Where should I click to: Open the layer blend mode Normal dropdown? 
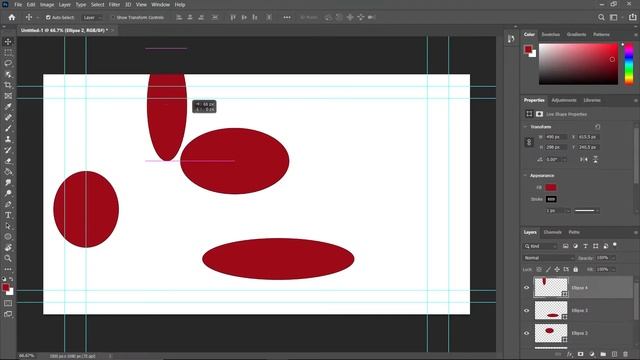[x=549, y=258]
